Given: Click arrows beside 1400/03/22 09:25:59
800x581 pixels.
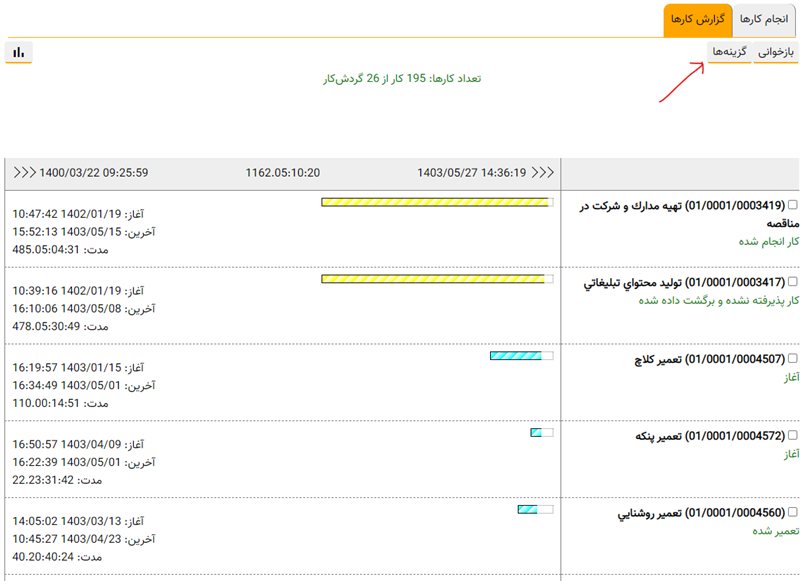Looking at the screenshot, I should 25,173.
